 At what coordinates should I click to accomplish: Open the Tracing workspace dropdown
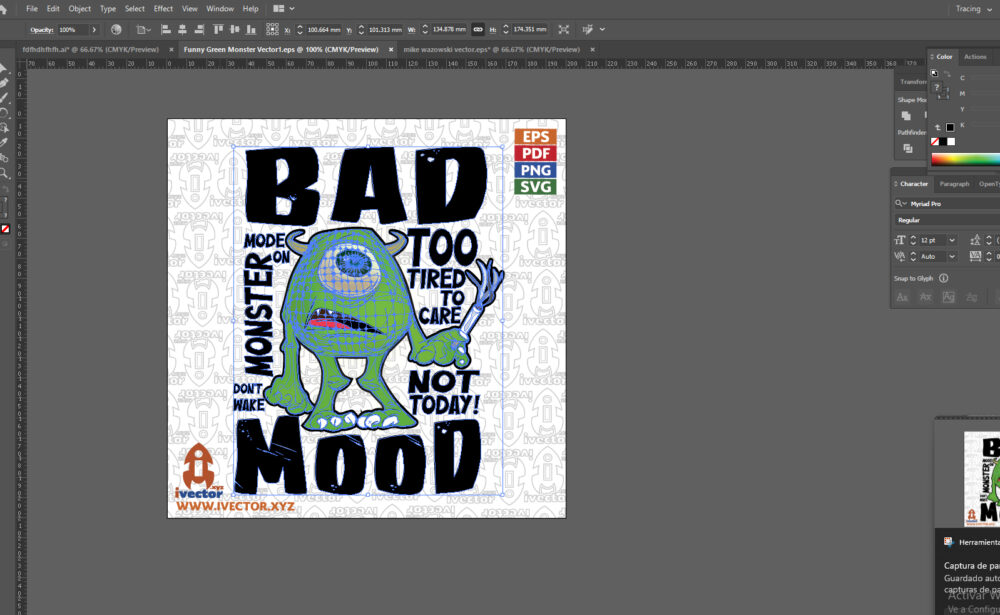[973, 9]
